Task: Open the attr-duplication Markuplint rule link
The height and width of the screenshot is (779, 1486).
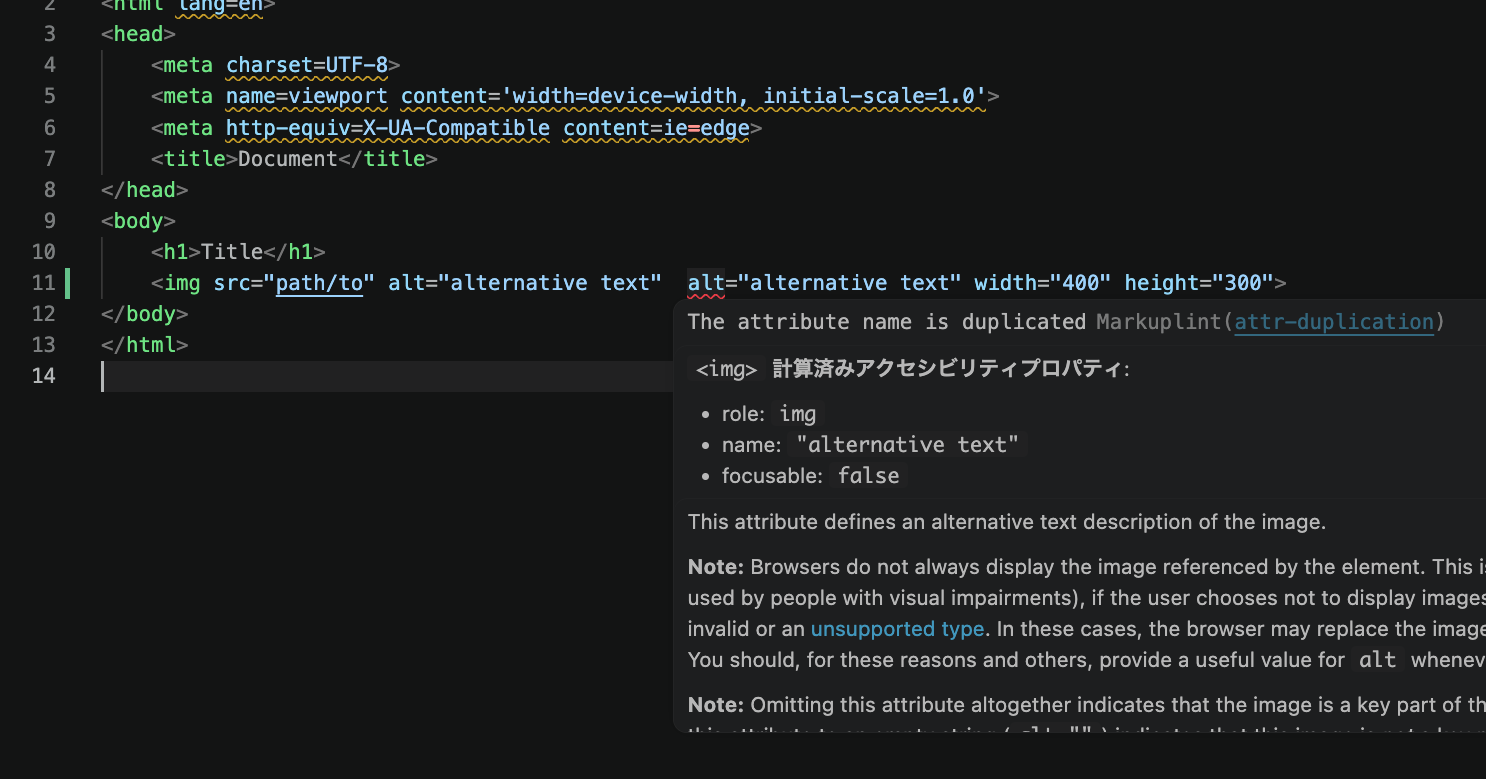Action: coord(1334,322)
